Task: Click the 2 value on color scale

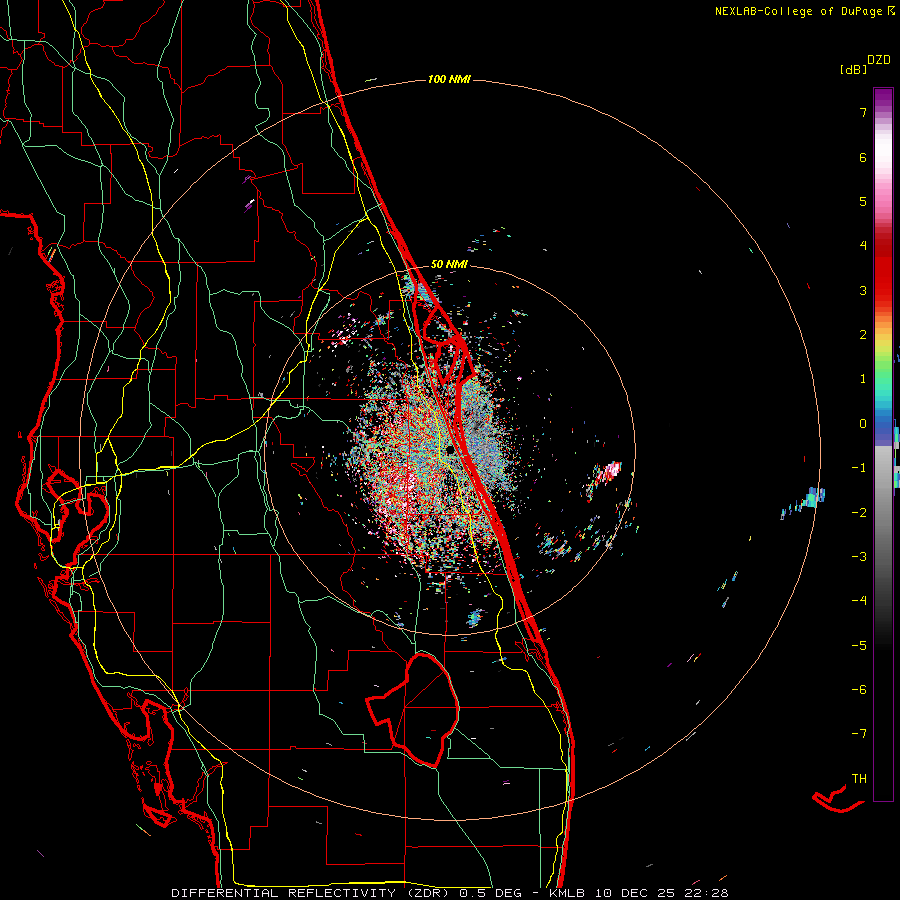Action: click(x=863, y=335)
